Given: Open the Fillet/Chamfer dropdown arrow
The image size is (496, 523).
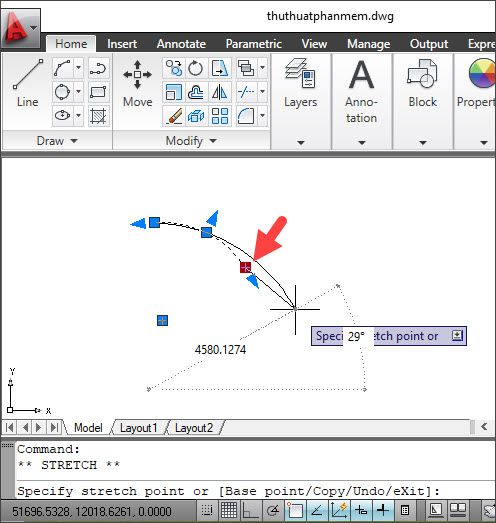Looking at the screenshot, I should point(263,115).
